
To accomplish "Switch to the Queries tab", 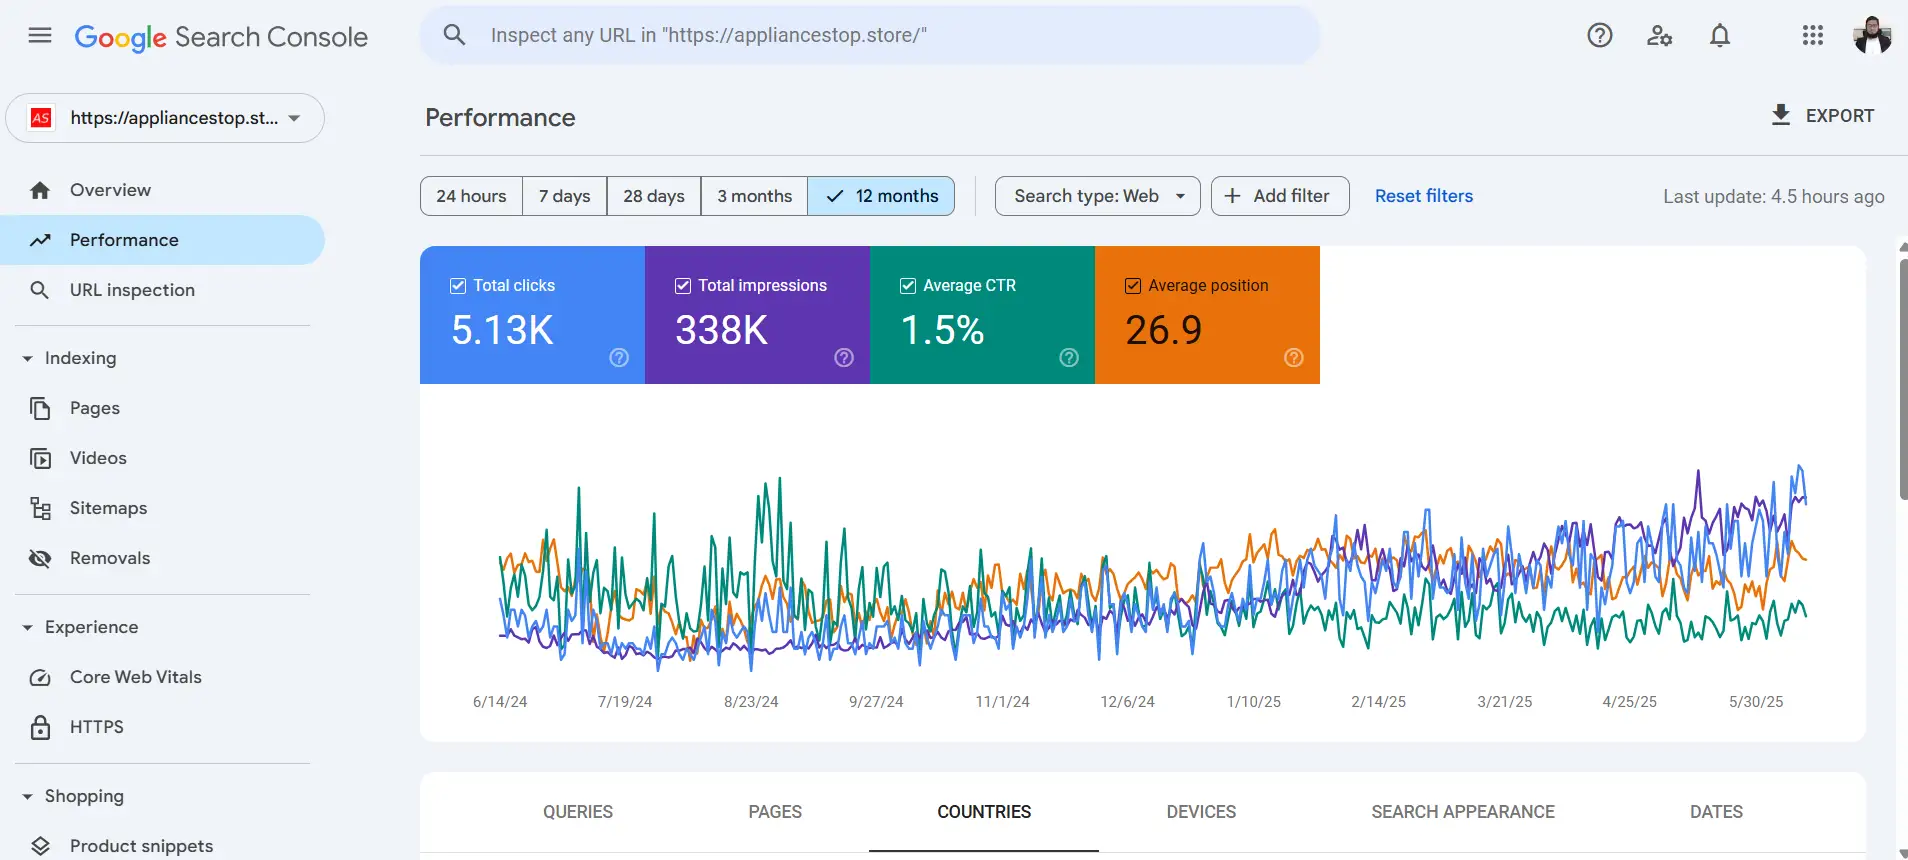I will (578, 812).
